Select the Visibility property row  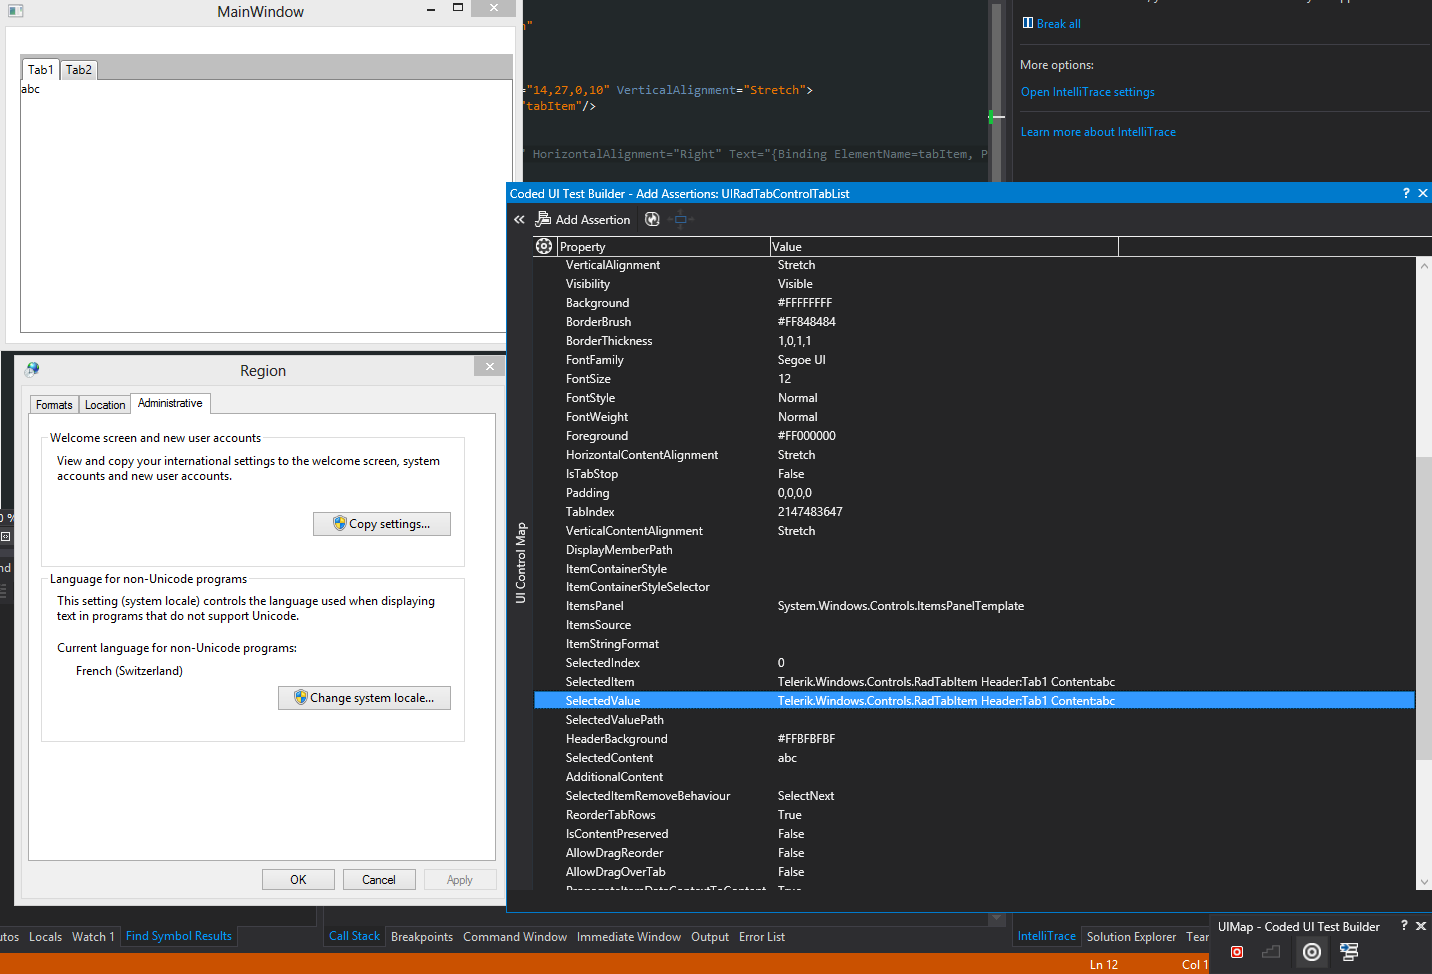[974, 284]
